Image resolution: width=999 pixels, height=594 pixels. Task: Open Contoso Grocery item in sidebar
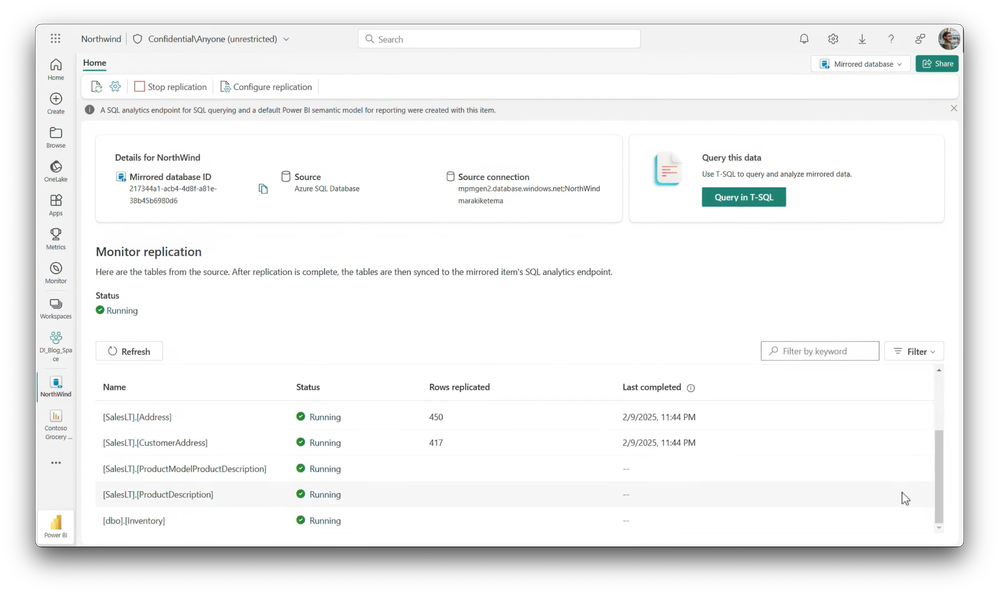point(56,424)
